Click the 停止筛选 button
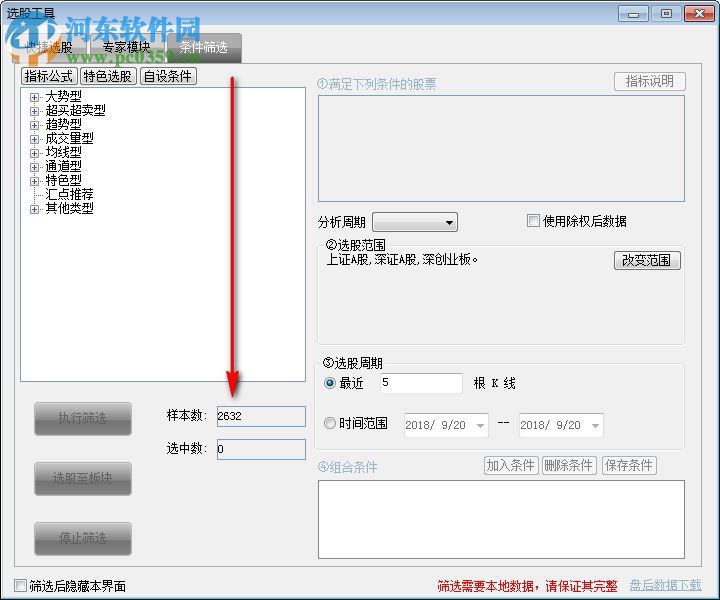Image resolution: width=720 pixels, height=600 pixels. pyautogui.click(x=83, y=538)
